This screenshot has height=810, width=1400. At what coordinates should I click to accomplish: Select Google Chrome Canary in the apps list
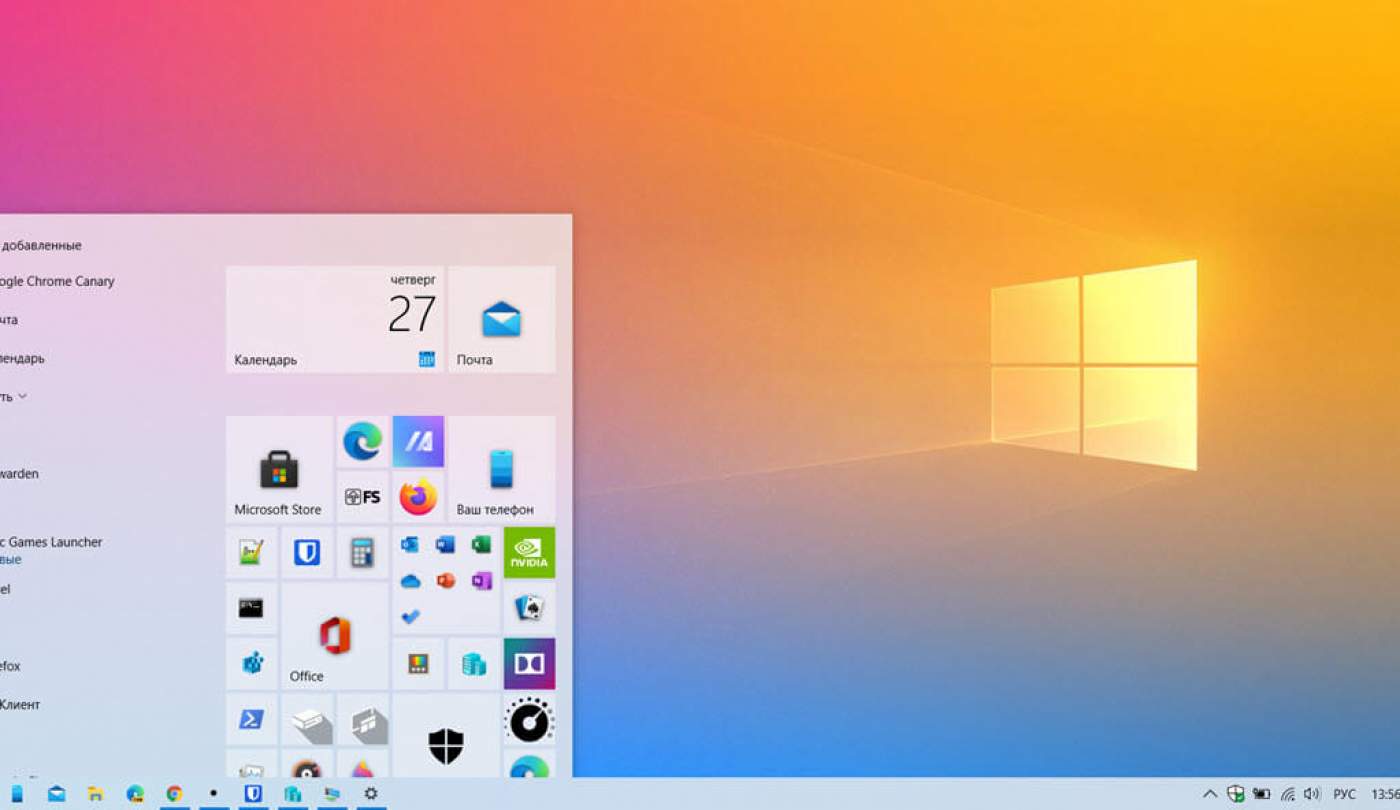point(57,281)
